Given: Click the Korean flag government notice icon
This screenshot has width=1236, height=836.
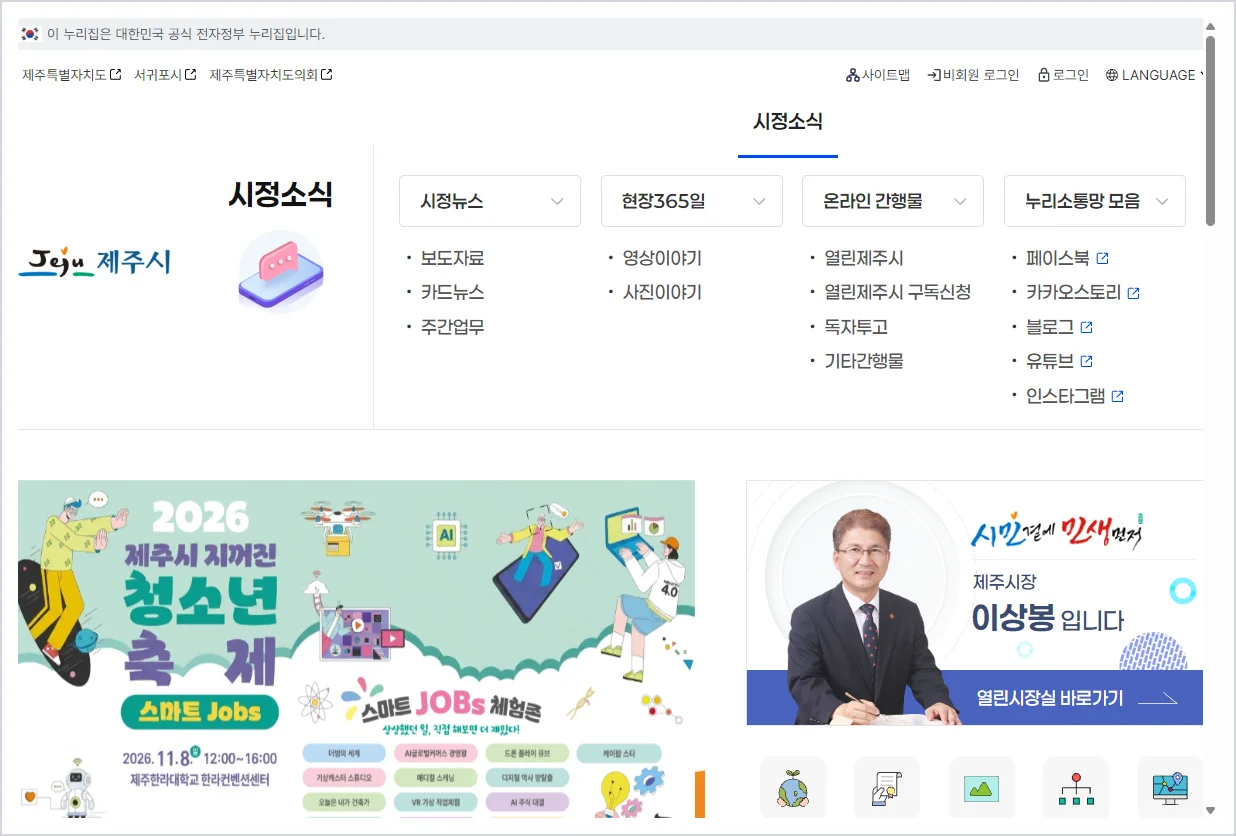Looking at the screenshot, I should click(30, 33).
